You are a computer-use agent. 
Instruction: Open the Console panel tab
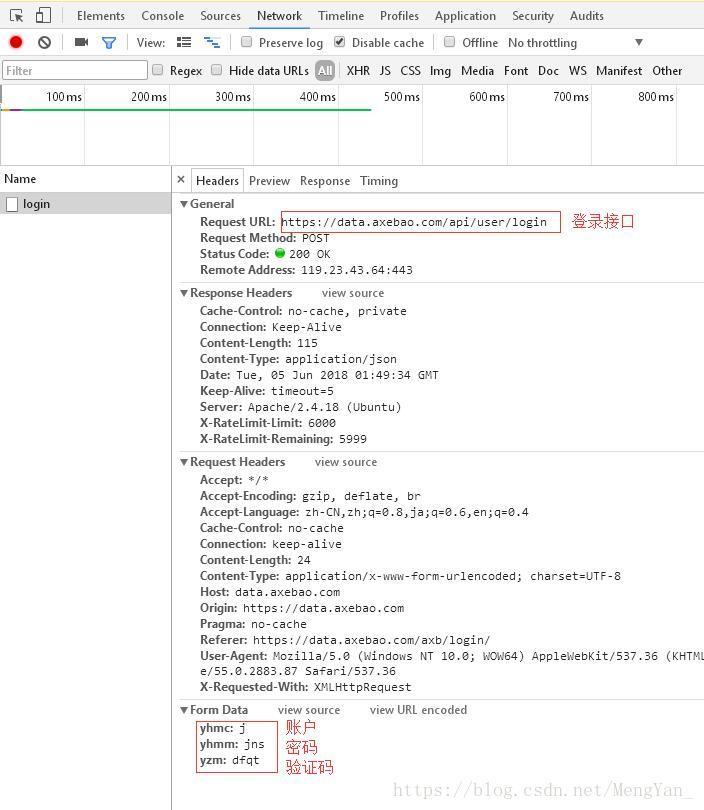(x=163, y=16)
